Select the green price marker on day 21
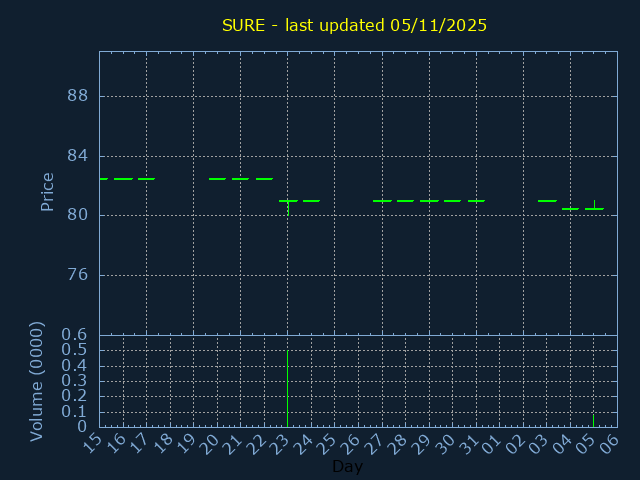The width and height of the screenshot is (640, 480). (240, 179)
